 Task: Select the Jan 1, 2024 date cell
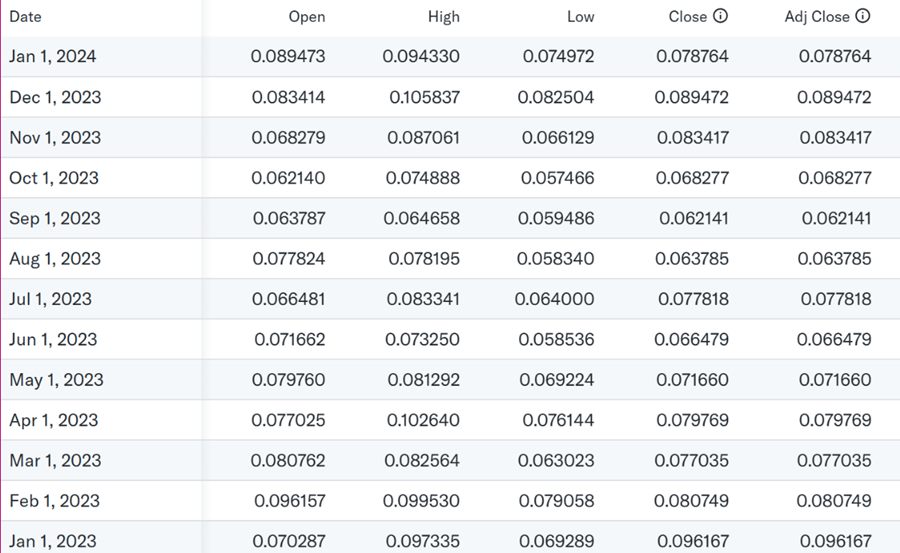(53, 56)
